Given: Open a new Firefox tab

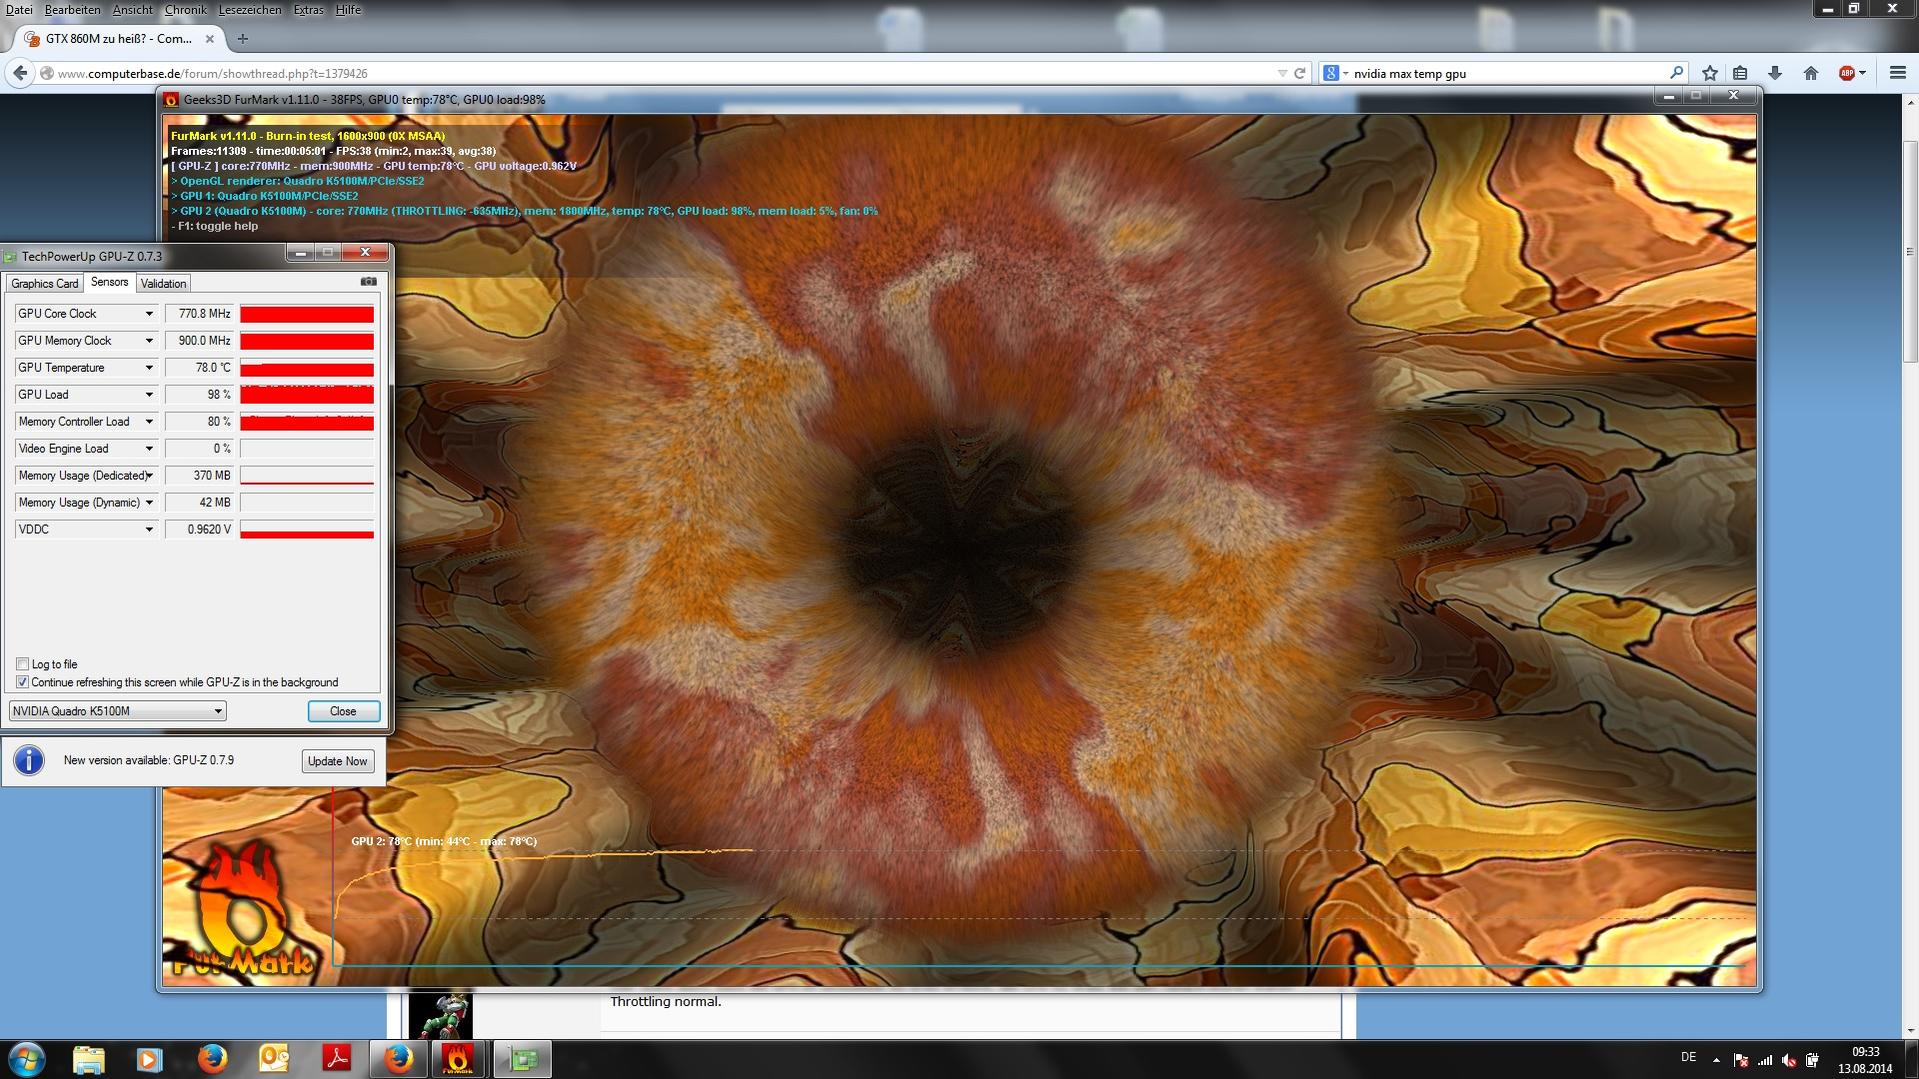Looking at the screenshot, I should coord(242,39).
